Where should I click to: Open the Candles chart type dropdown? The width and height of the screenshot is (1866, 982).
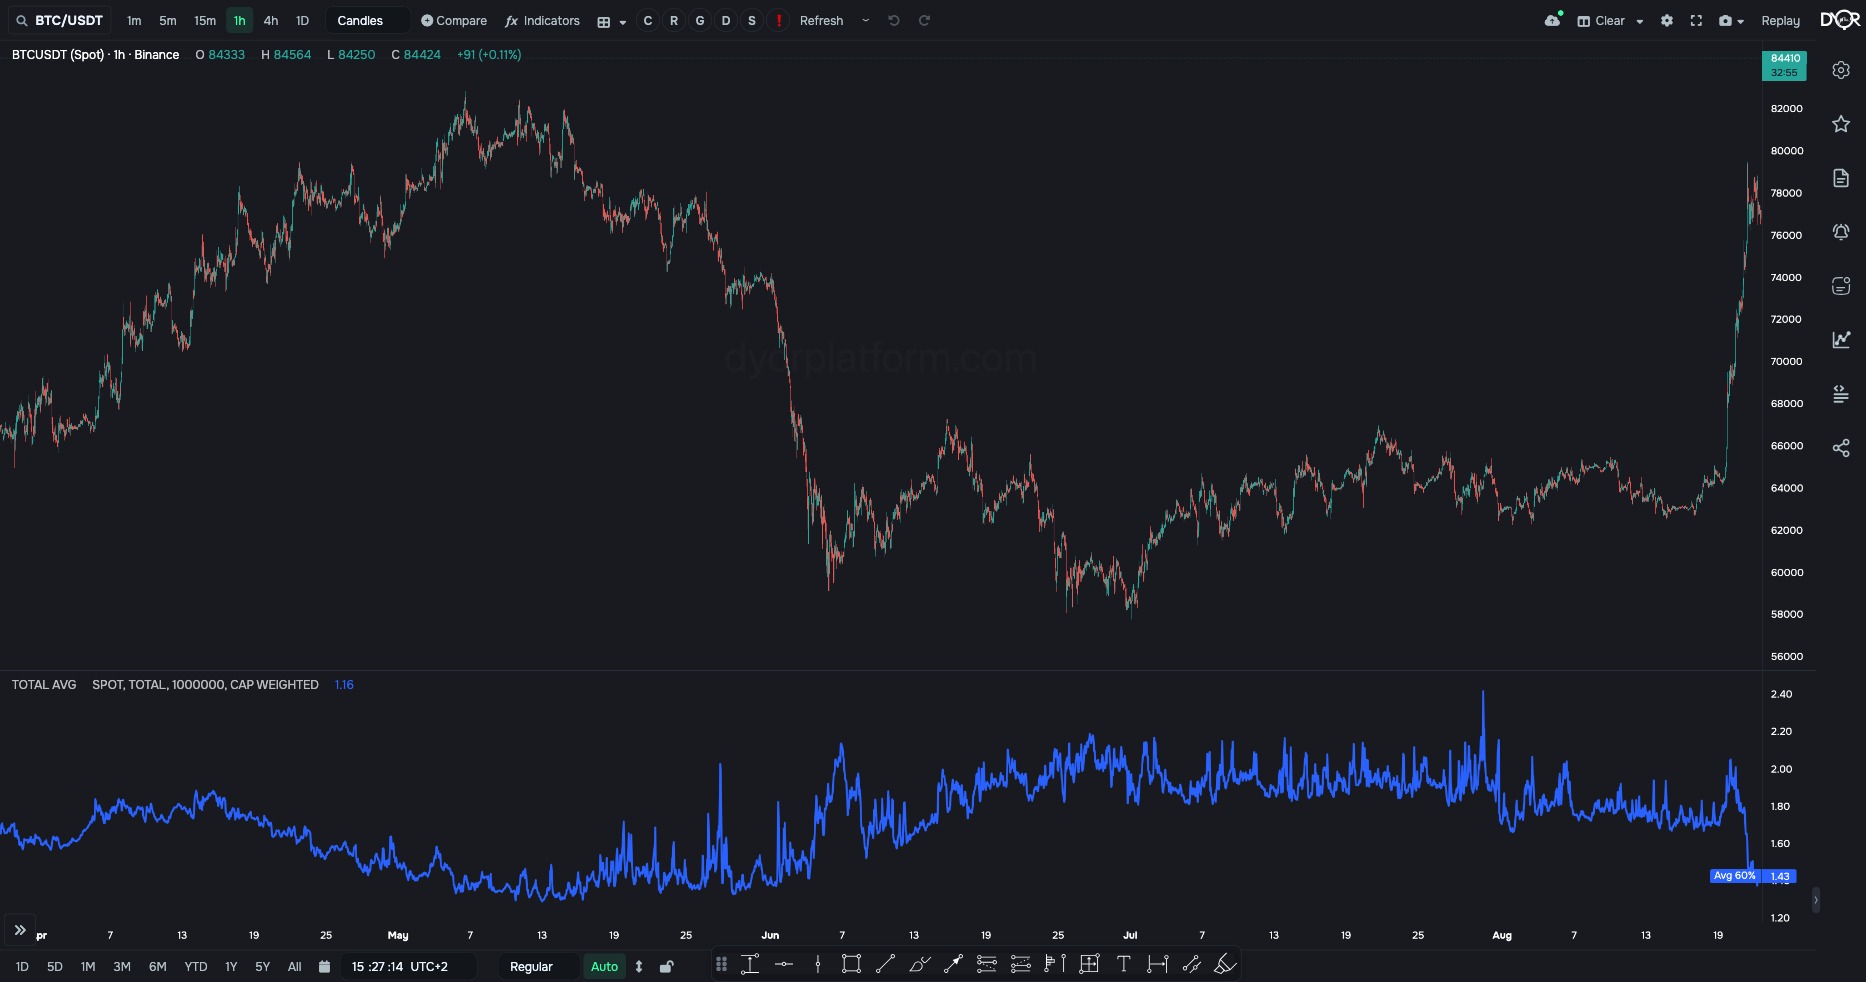tap(367, 20)
